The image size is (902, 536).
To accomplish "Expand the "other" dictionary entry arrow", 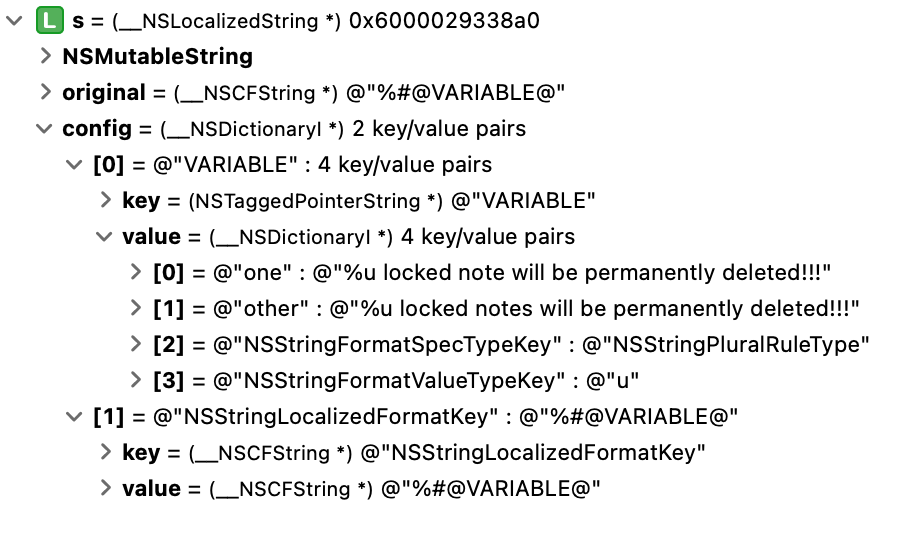I will click(136, 308).
